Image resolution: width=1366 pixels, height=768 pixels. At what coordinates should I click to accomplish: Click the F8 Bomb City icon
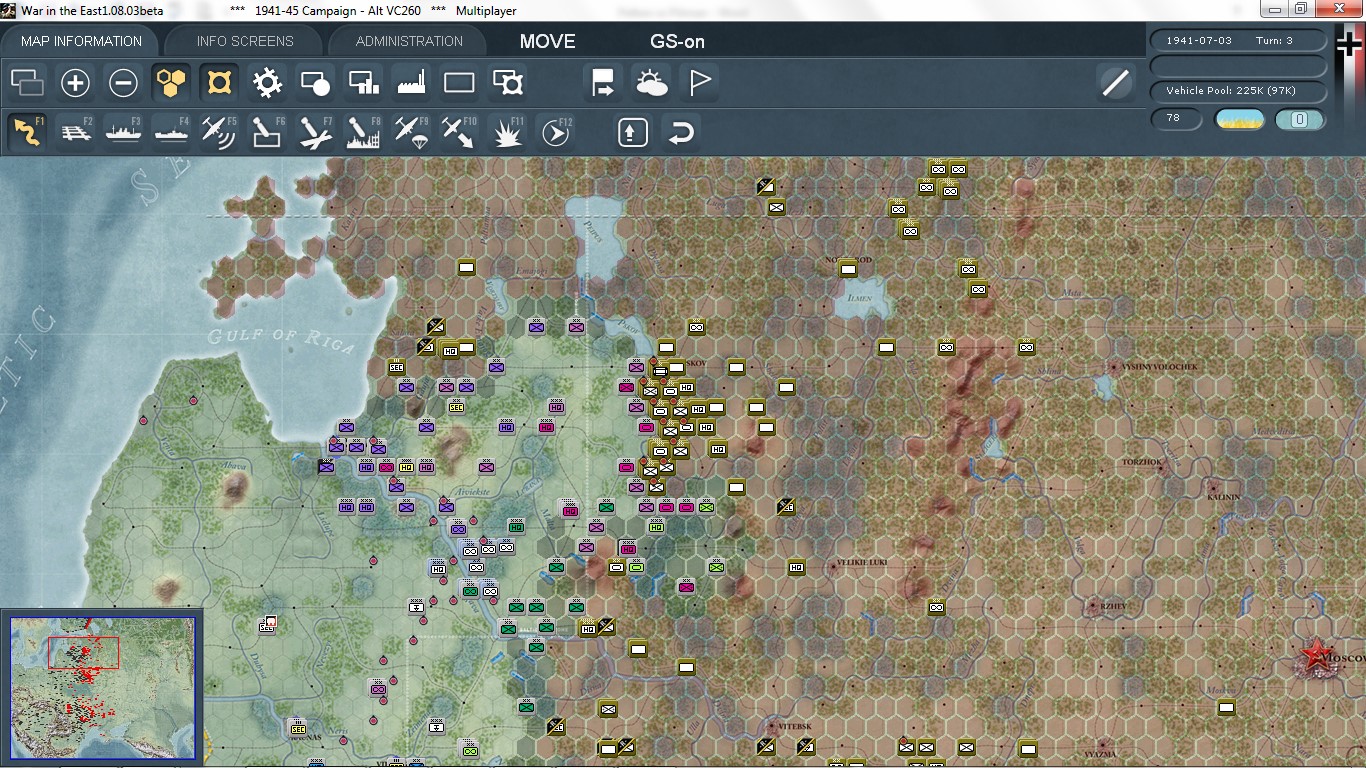point(363,132)
